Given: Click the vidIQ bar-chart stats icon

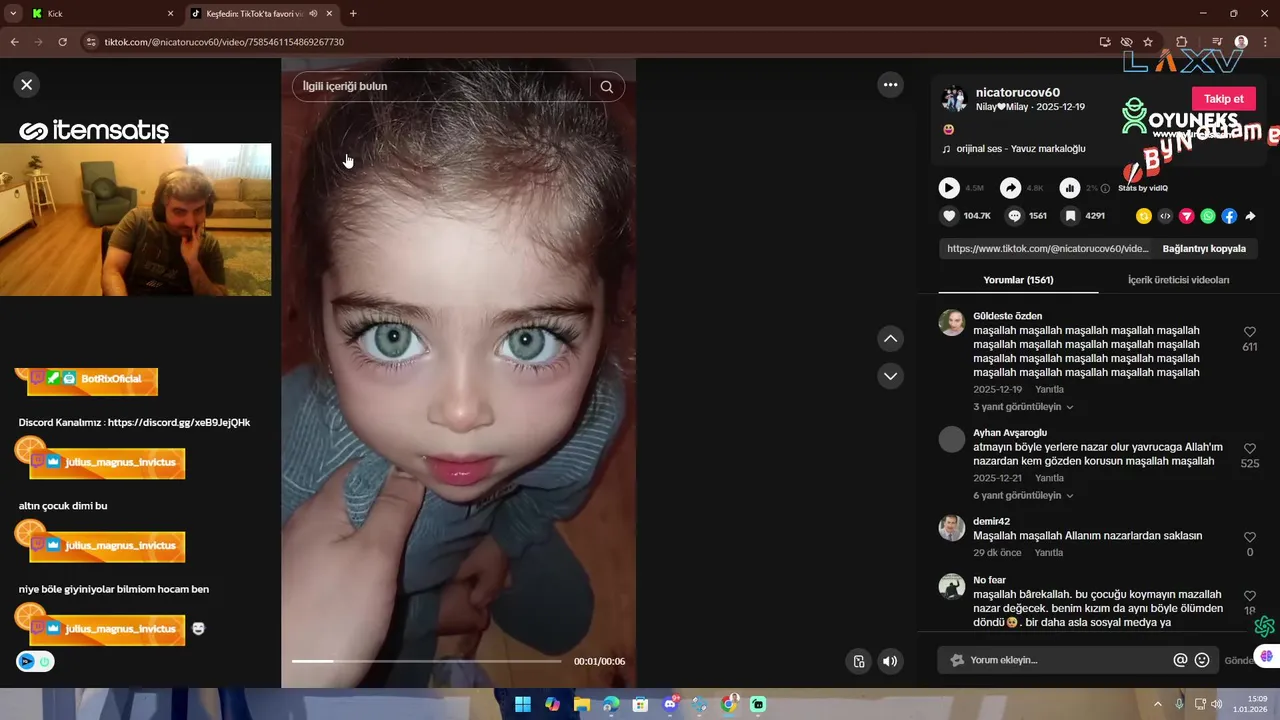Looking at the screenshot, I should pyautogui.click(x=1070, y=188).
